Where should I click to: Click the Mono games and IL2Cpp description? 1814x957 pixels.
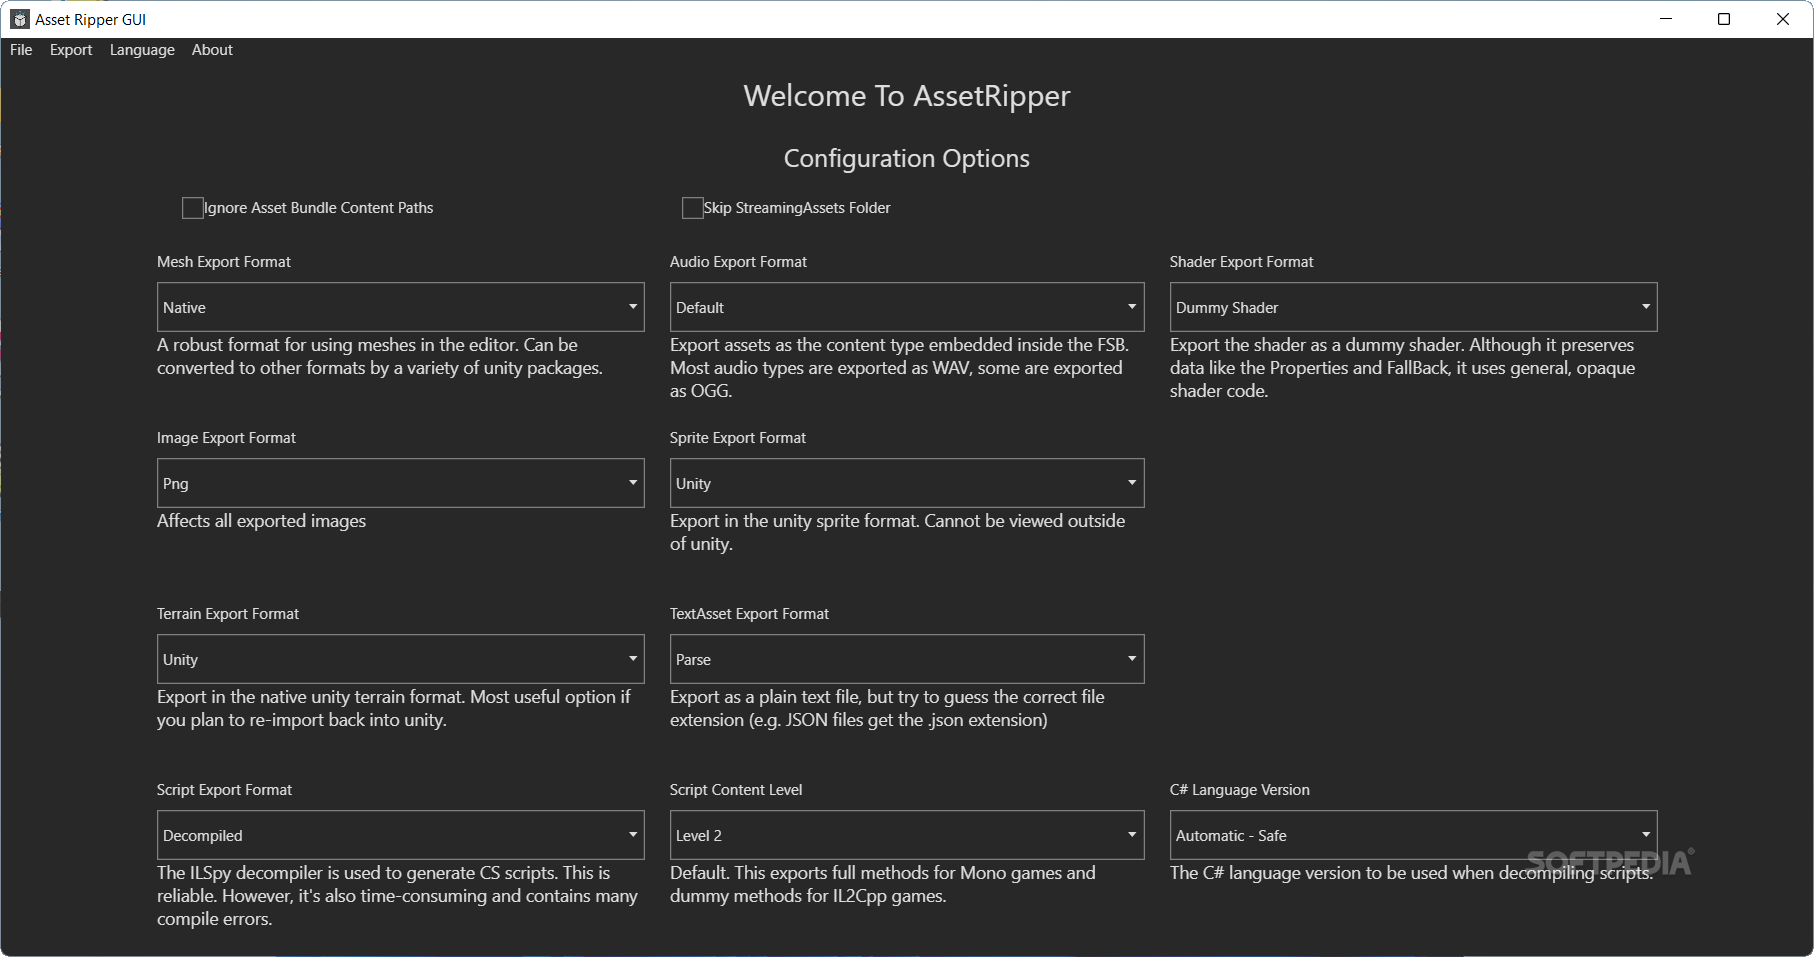click(883, 884)
